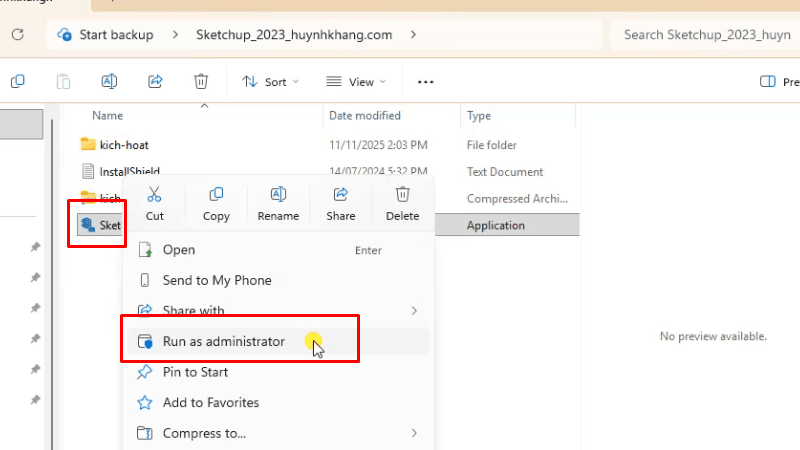Image resolution: width=800 pixels, height=450 pixels.
Task: Click the Refresh icon in address bar
Action: click(18, 35)
